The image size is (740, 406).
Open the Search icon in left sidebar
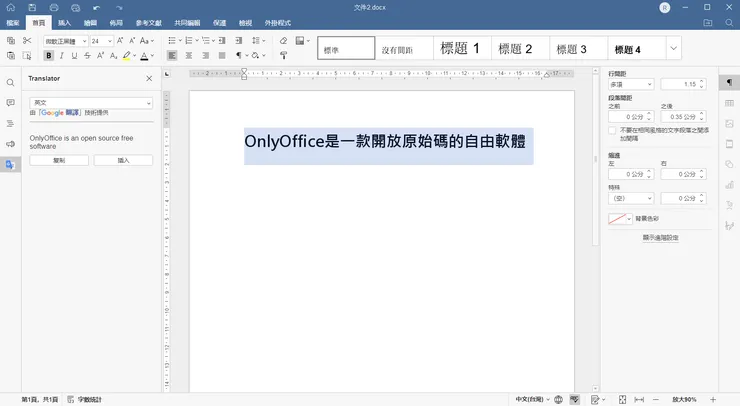pyautogui.click(x=10, y=83)
